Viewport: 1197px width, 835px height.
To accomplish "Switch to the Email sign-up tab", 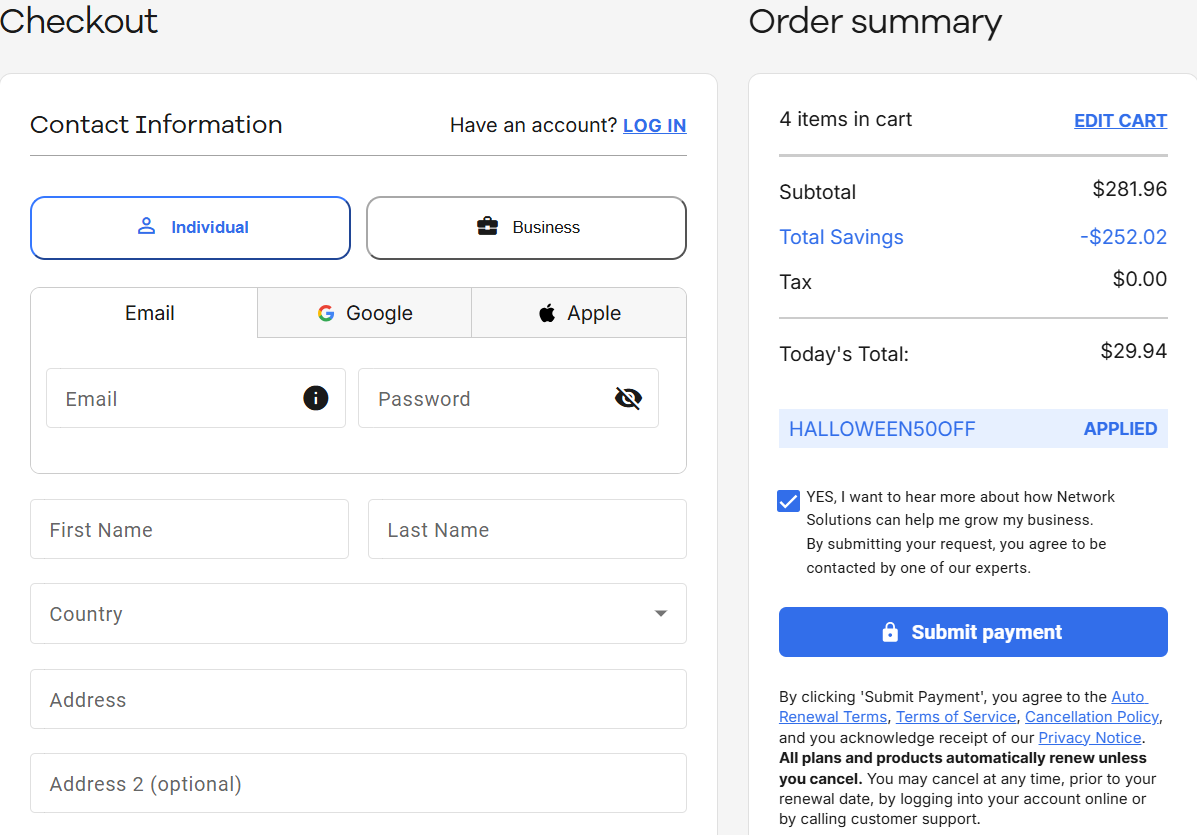I will pos(144,313).
